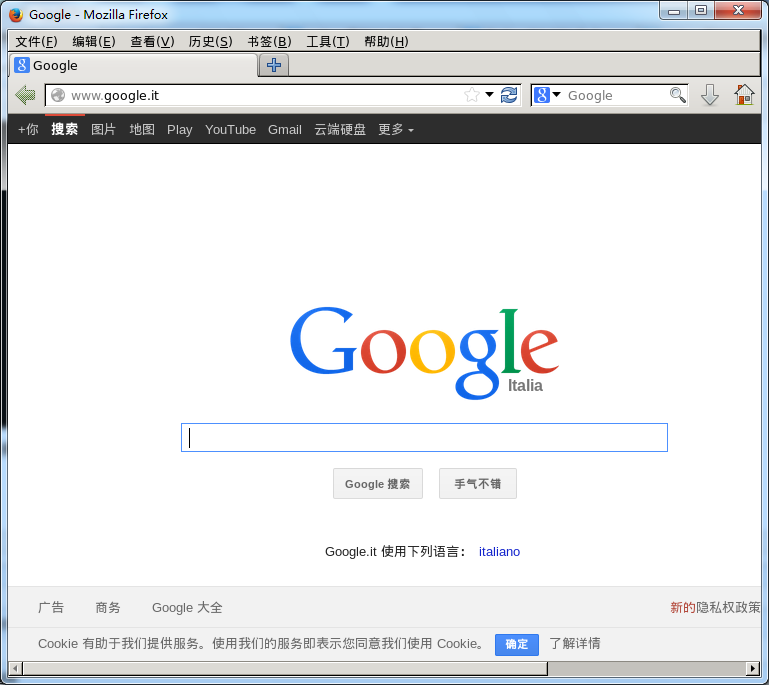Open Gmail in the Google bar
This screenshot has height=685, width=769.
click(284, 129)
